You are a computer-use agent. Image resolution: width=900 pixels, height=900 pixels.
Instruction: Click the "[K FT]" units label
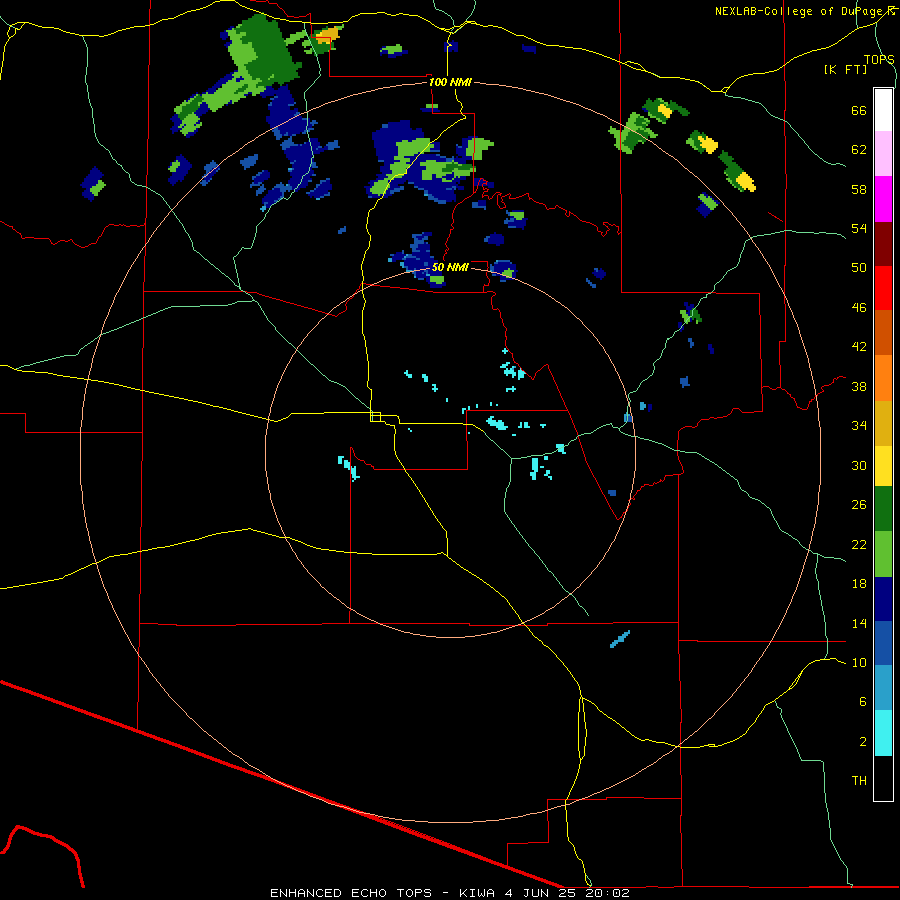click(x=845, y=69)
